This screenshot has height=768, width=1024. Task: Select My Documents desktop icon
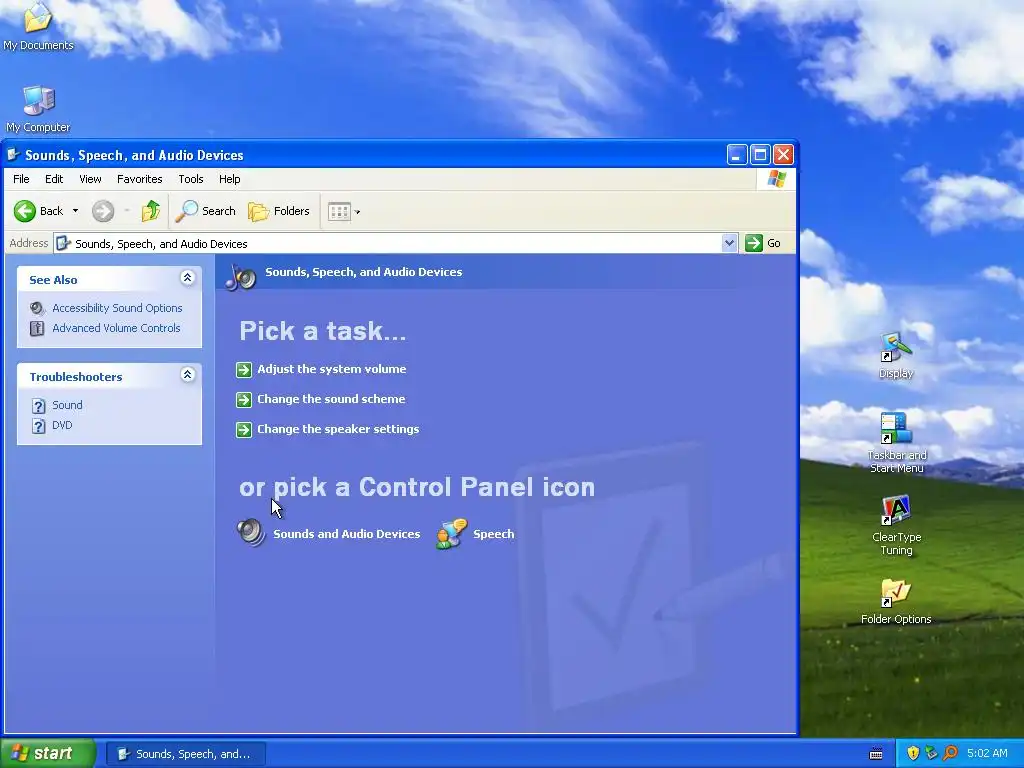pyautogui.click(x=38, y=27)
